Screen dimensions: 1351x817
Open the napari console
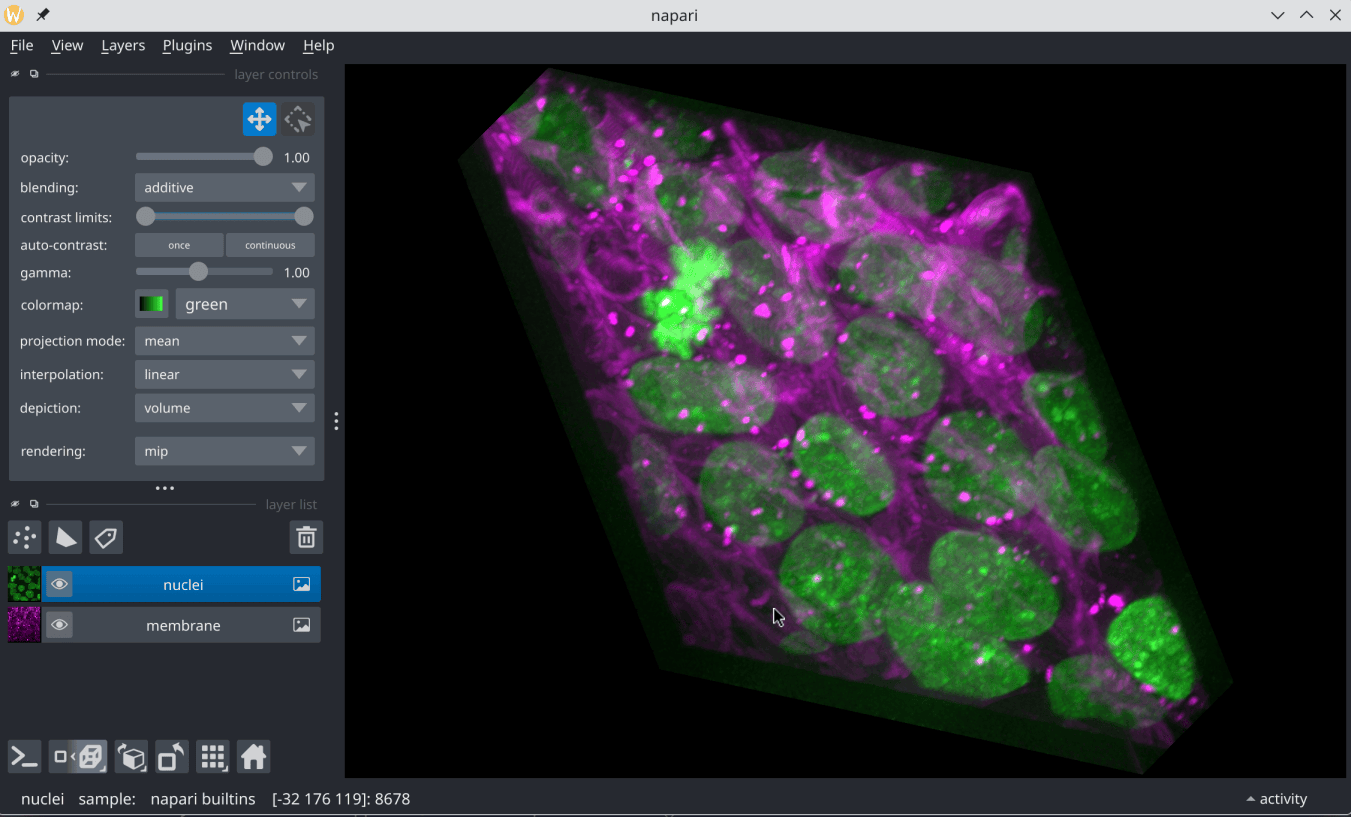coord(23,756)
